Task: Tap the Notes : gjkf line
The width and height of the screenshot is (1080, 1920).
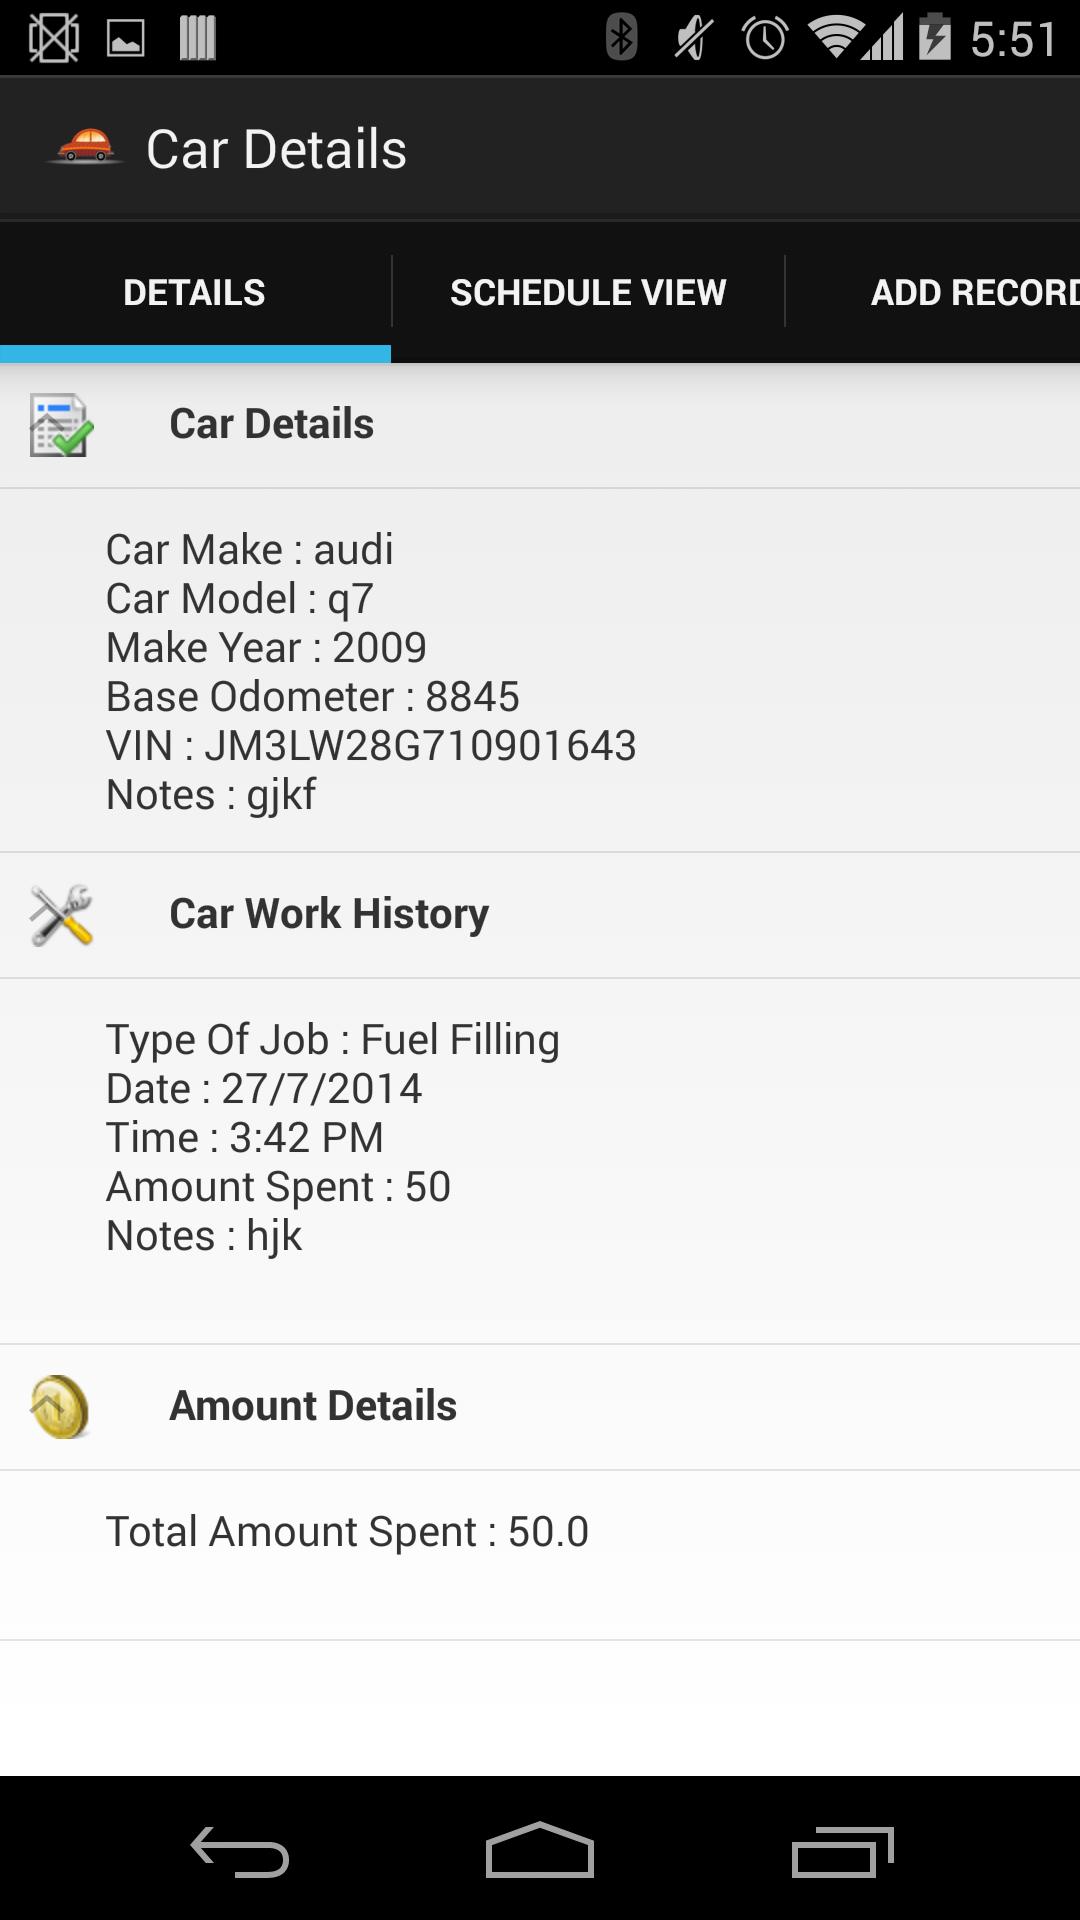Action: click(x=211, y=795)
